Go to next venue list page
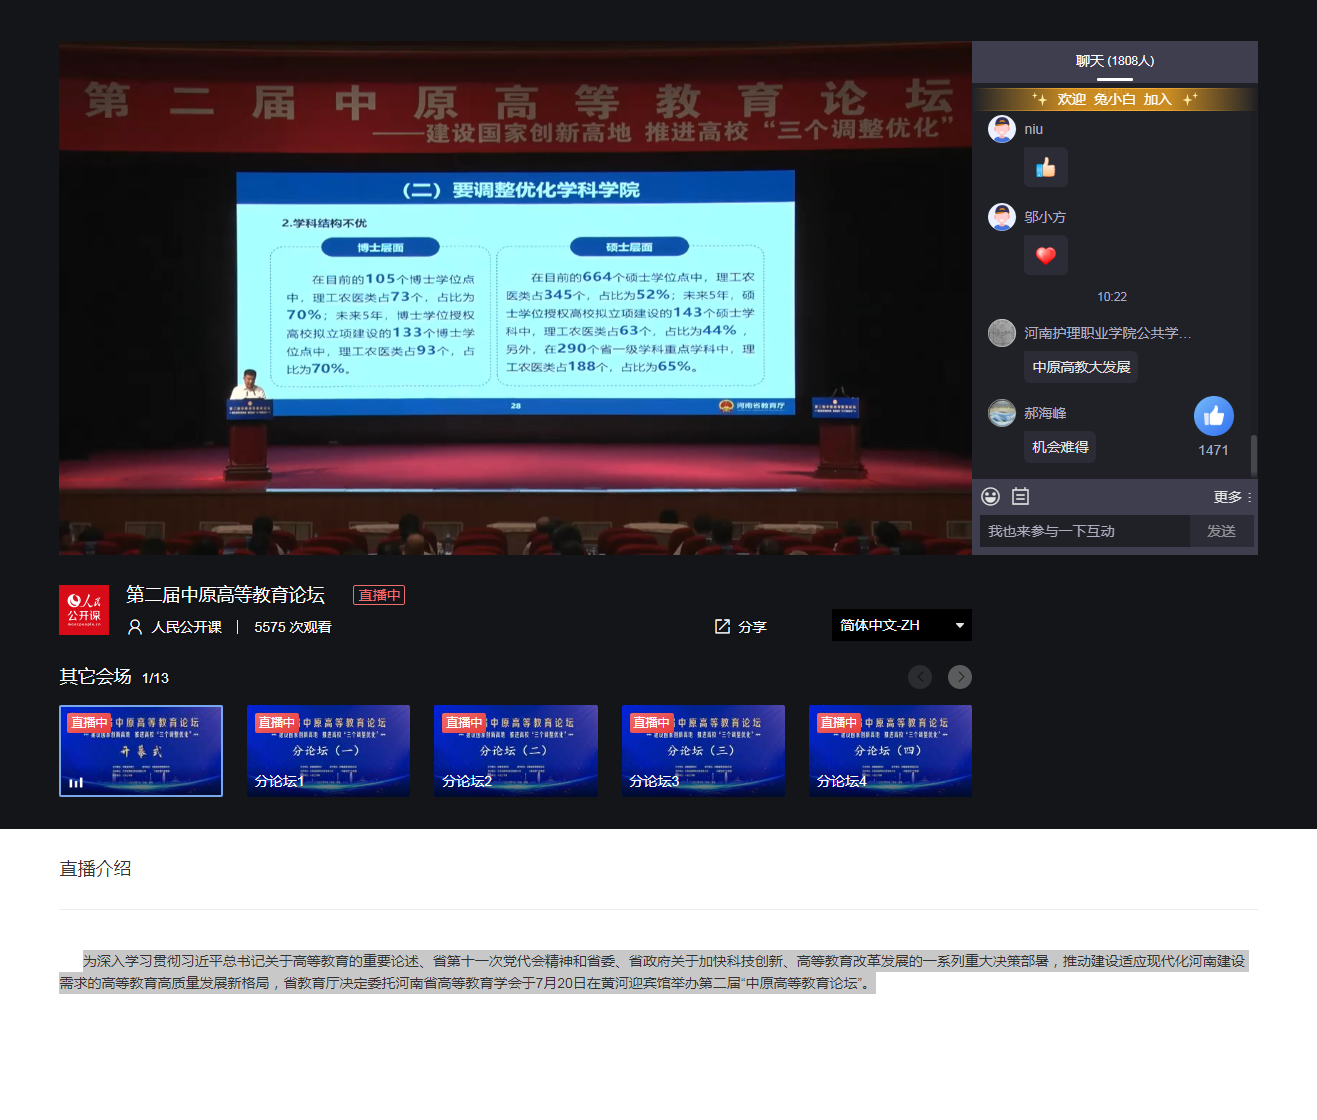 click(959, 677)
